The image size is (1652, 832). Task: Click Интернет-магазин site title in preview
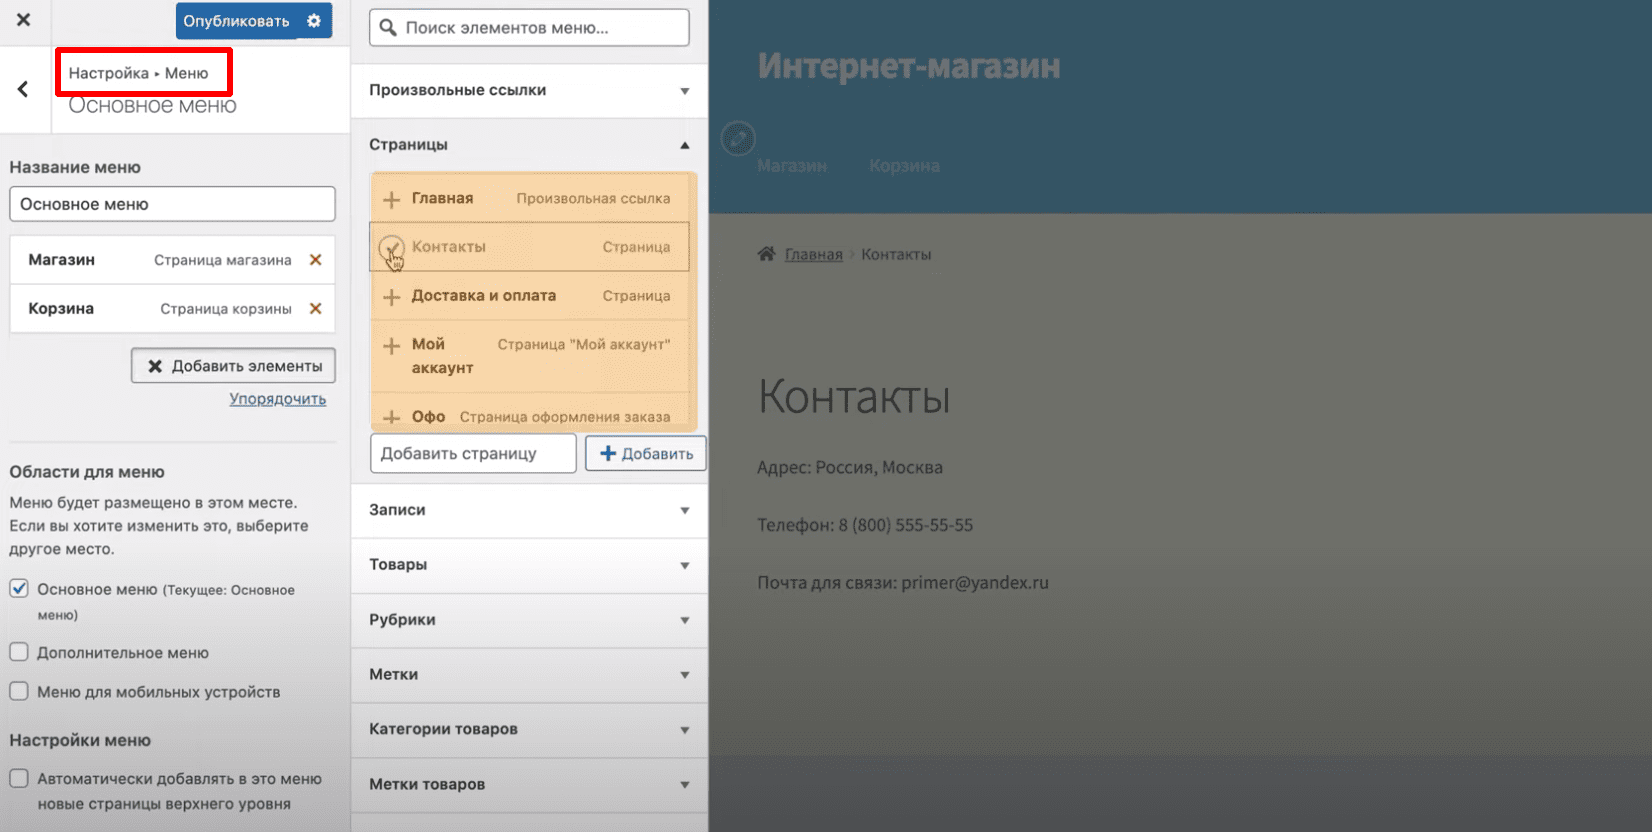coord(909,66)
